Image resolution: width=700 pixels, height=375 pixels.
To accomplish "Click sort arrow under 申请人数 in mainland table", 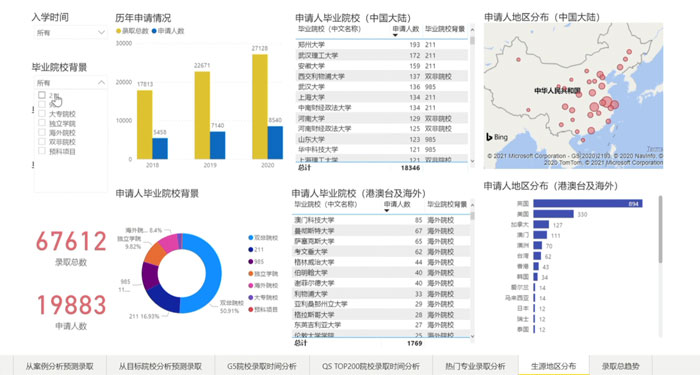I will [x=395, y=35].
